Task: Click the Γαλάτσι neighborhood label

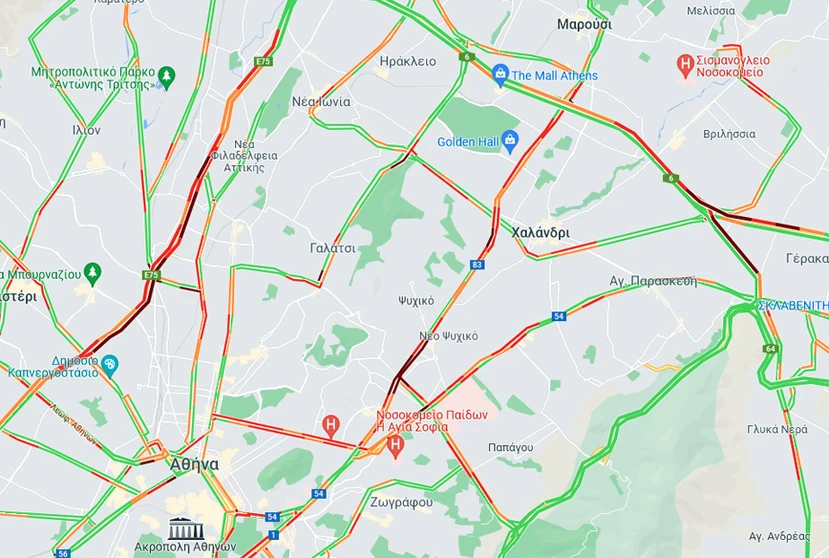Action: tap(333, 248)
